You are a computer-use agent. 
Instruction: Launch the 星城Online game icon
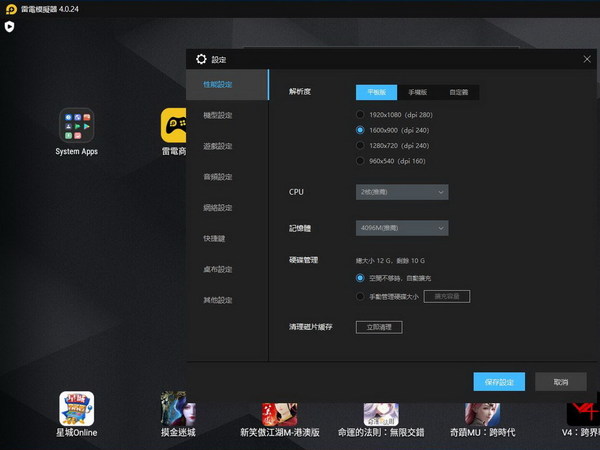click(x=76, y=408)
